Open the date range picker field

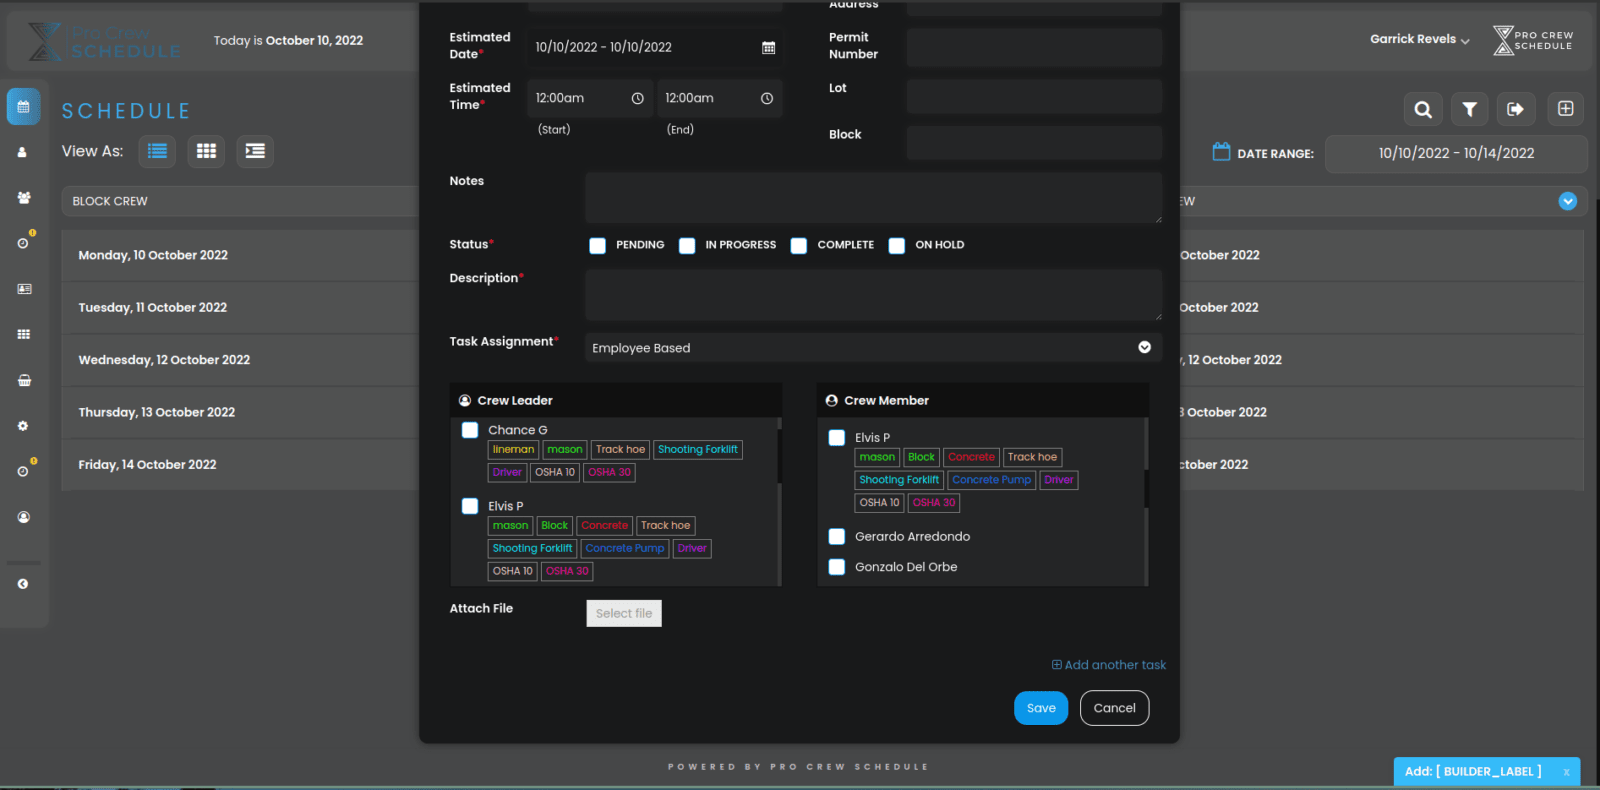1456,154
